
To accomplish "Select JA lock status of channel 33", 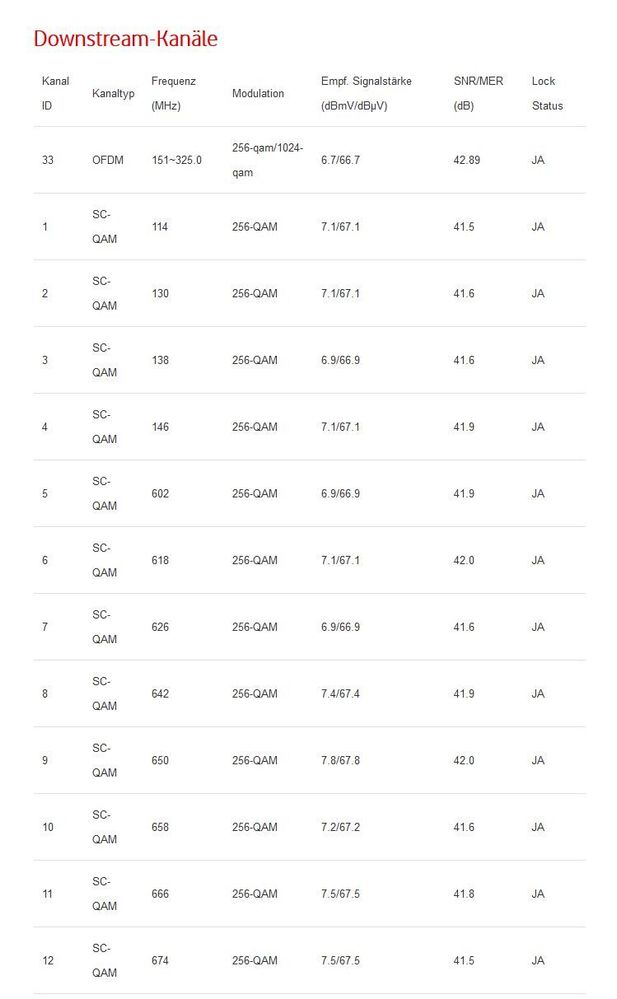I will click(x=538, y=160).
